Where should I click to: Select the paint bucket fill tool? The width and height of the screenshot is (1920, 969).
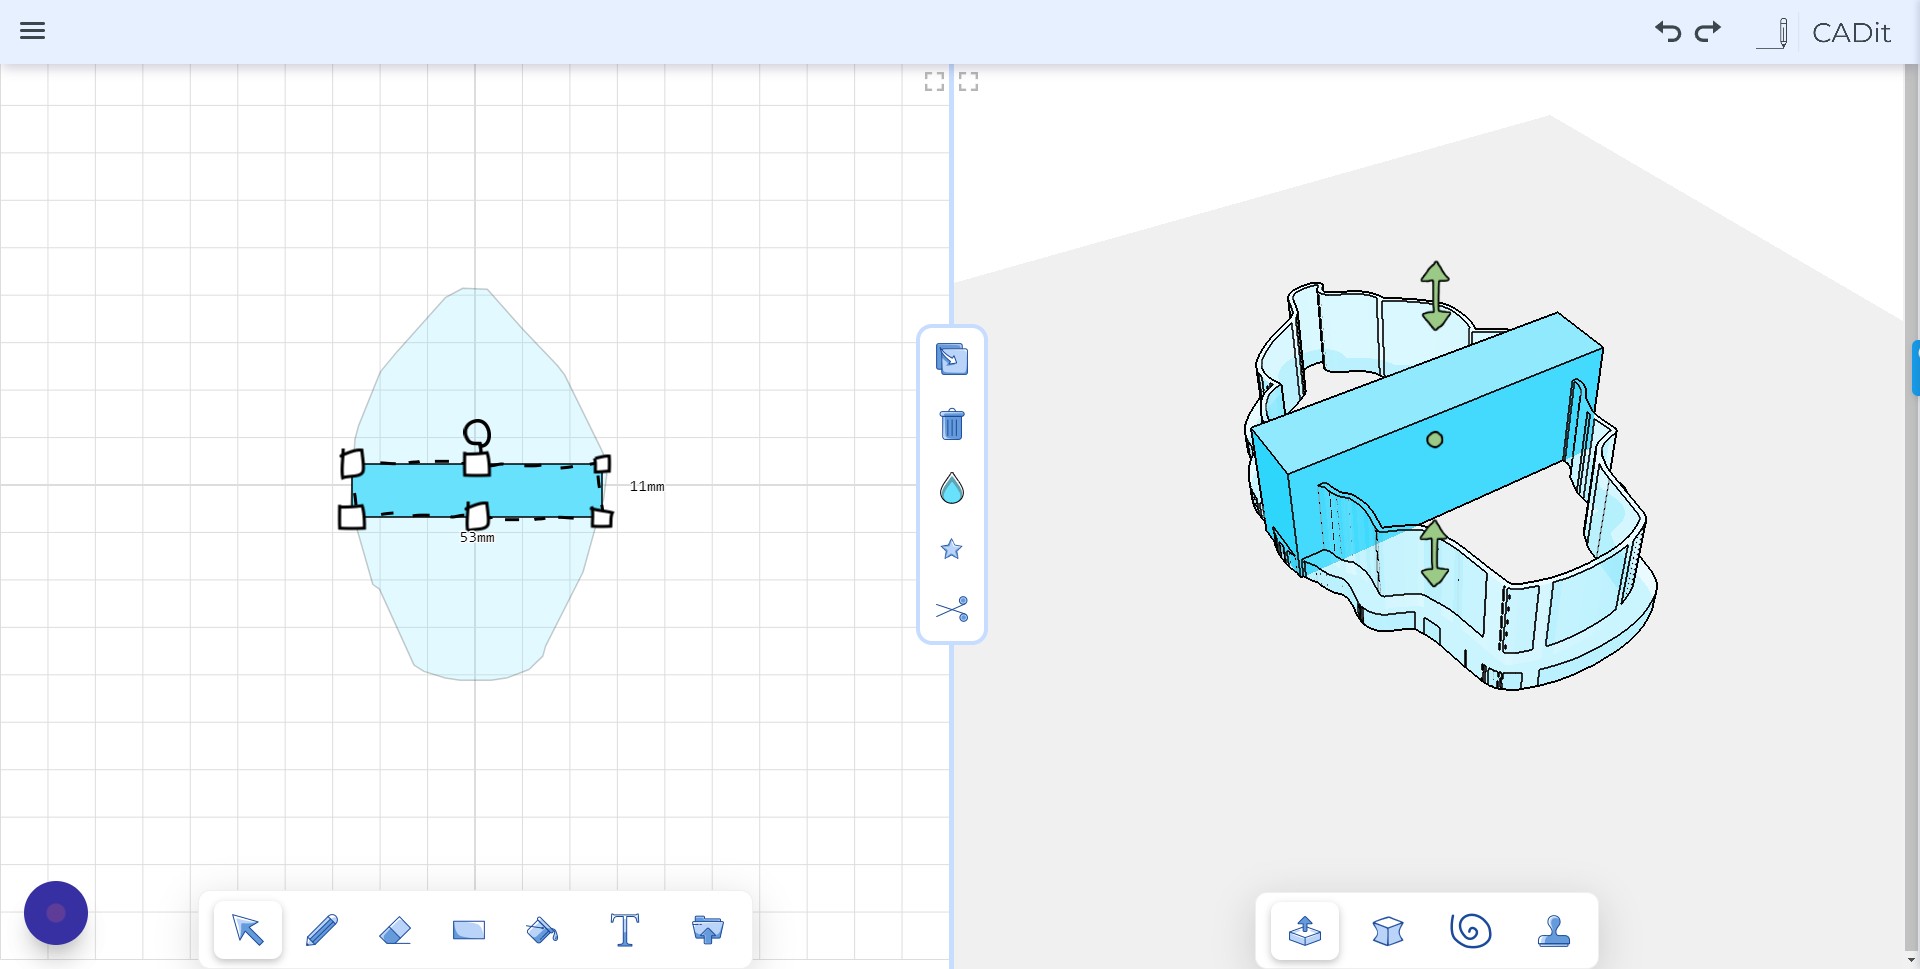pos(542,931)
